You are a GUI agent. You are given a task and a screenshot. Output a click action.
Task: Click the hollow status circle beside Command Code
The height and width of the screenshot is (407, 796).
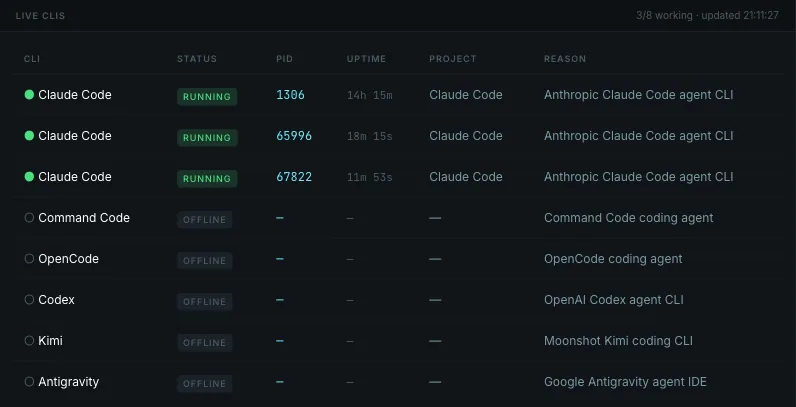point(29,218)
